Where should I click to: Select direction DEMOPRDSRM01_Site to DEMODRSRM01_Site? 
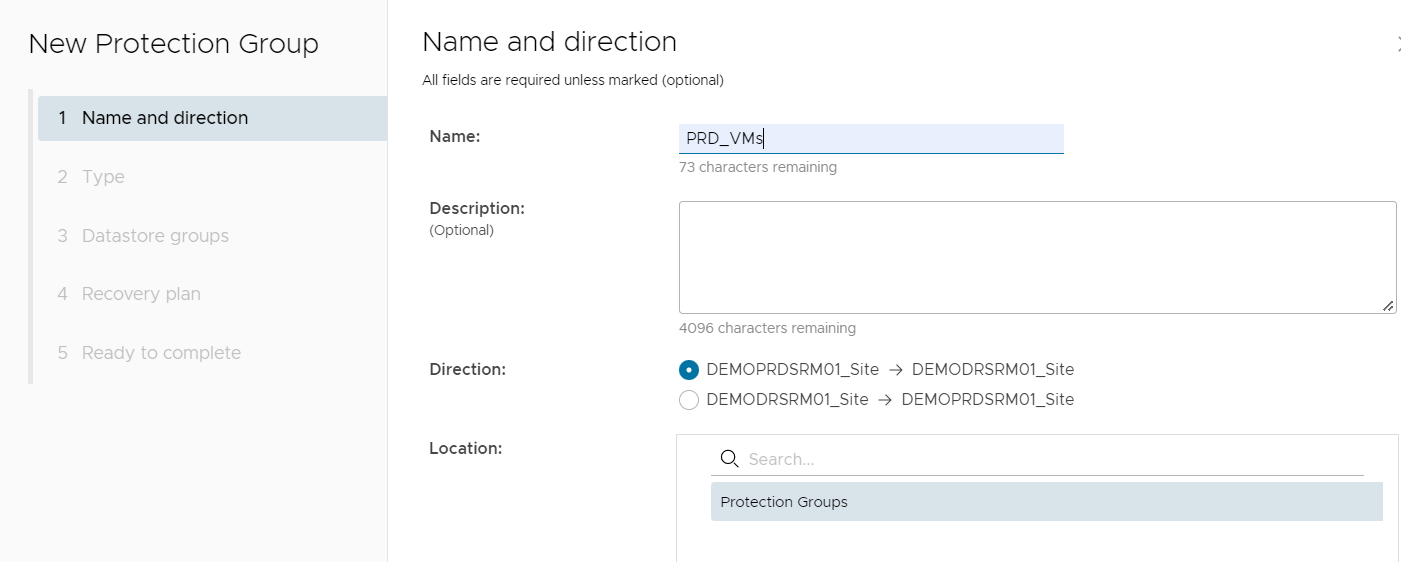click(689, 370)
